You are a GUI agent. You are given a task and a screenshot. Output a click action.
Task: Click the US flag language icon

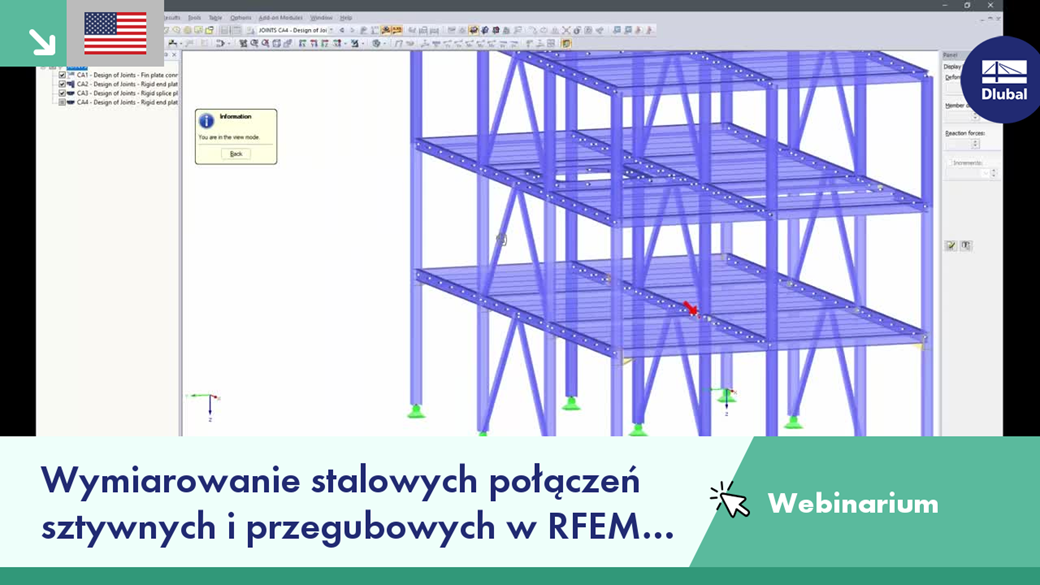(115, 33)
